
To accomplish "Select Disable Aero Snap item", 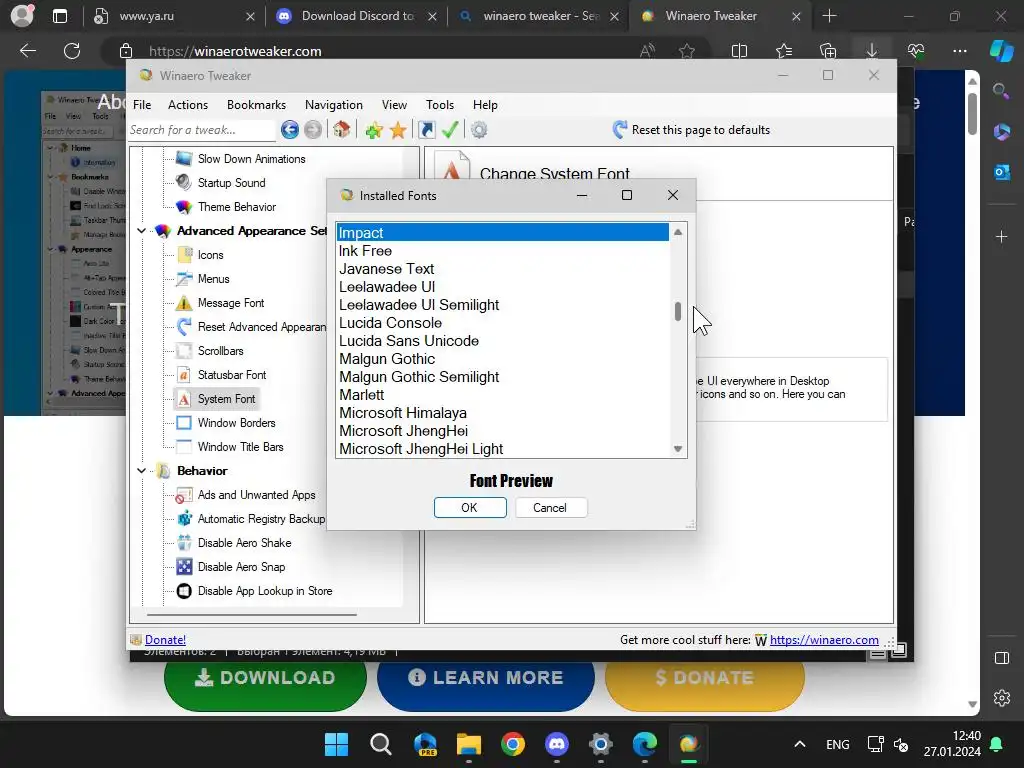I will pos(241,567).
